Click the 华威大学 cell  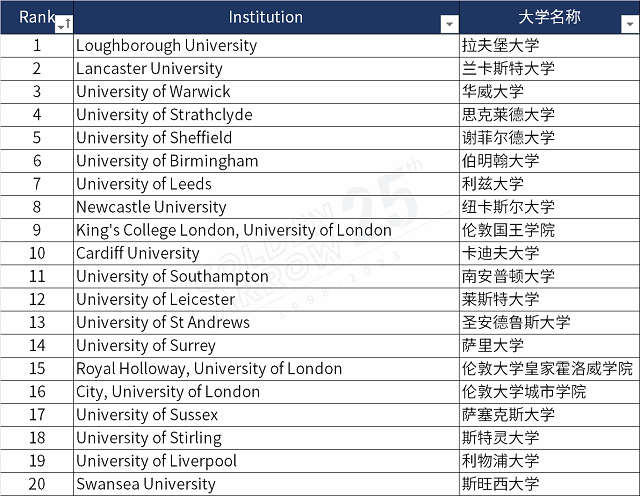coord(549,92)
